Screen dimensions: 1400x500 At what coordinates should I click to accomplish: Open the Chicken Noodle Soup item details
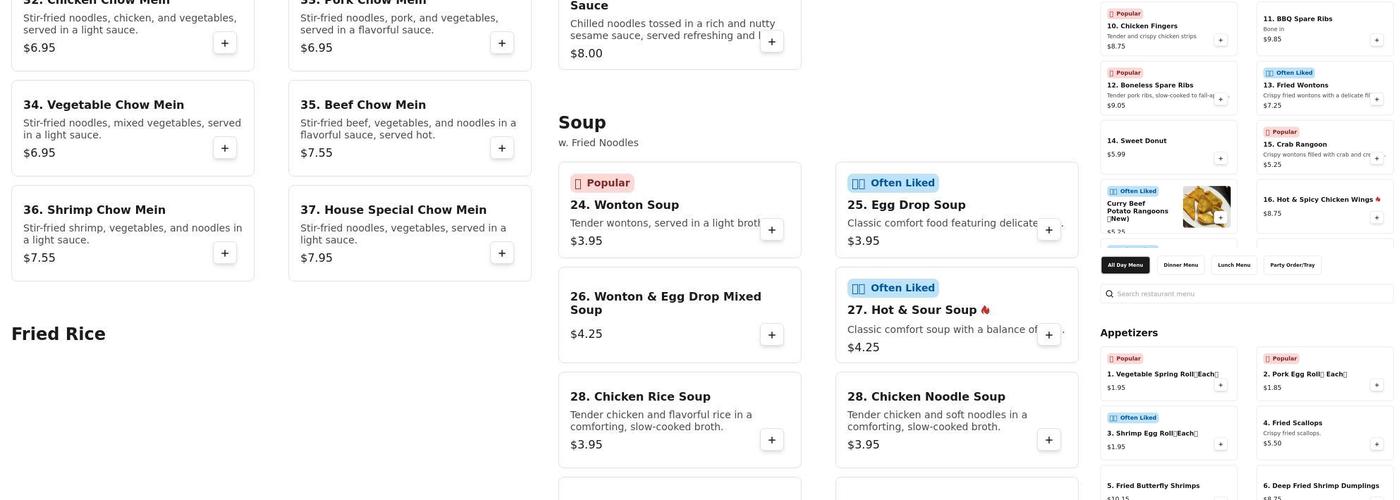[x=925, y=397]
